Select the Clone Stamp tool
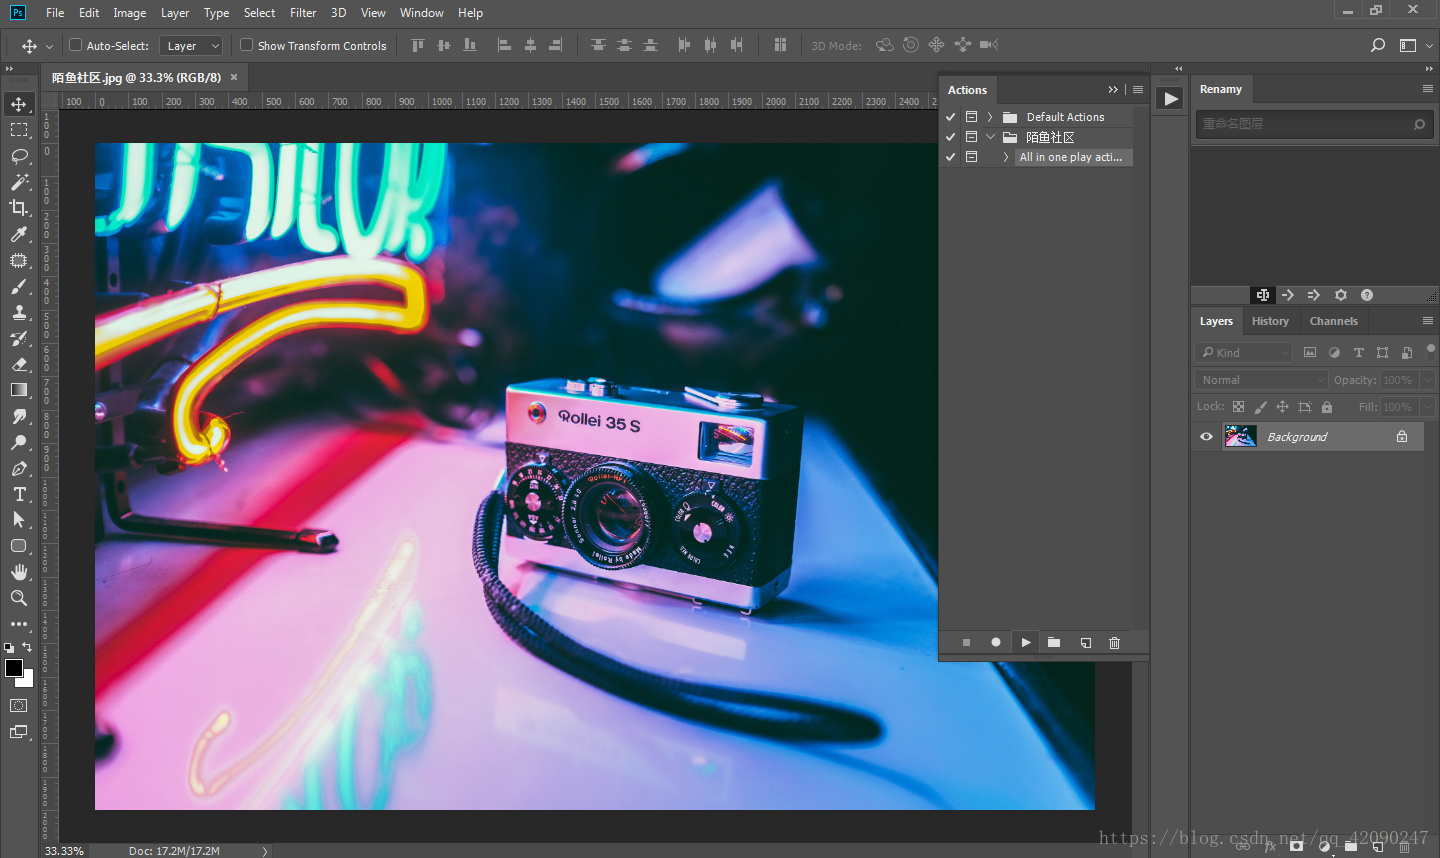Image resolution: width=1440 pixels, height=858 pixels. pyautogui.click(x=19, y=312)
